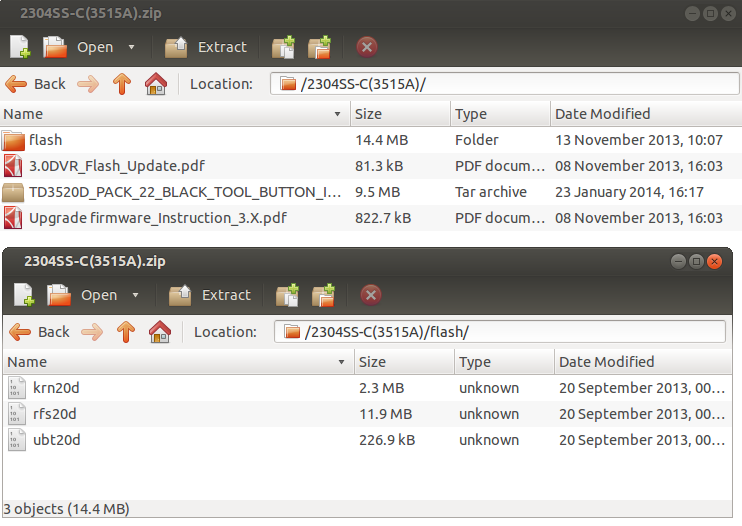Click the Name column sort arrow in upper window
This screenshot has height=526, width=742.
pyautogui.click(x=337, y=114)
